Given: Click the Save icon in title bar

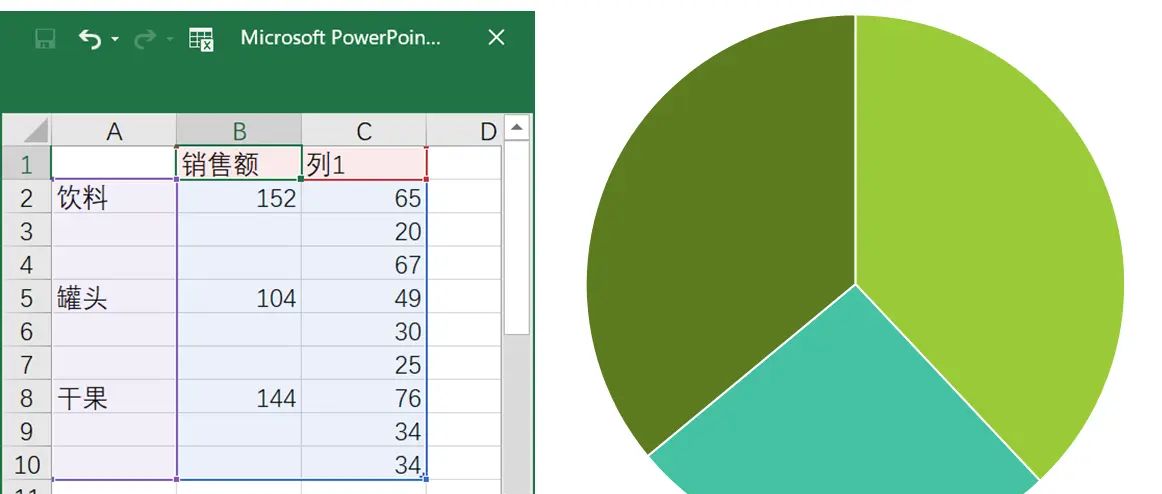Looking at the screenshot, I should pos(45,38).
